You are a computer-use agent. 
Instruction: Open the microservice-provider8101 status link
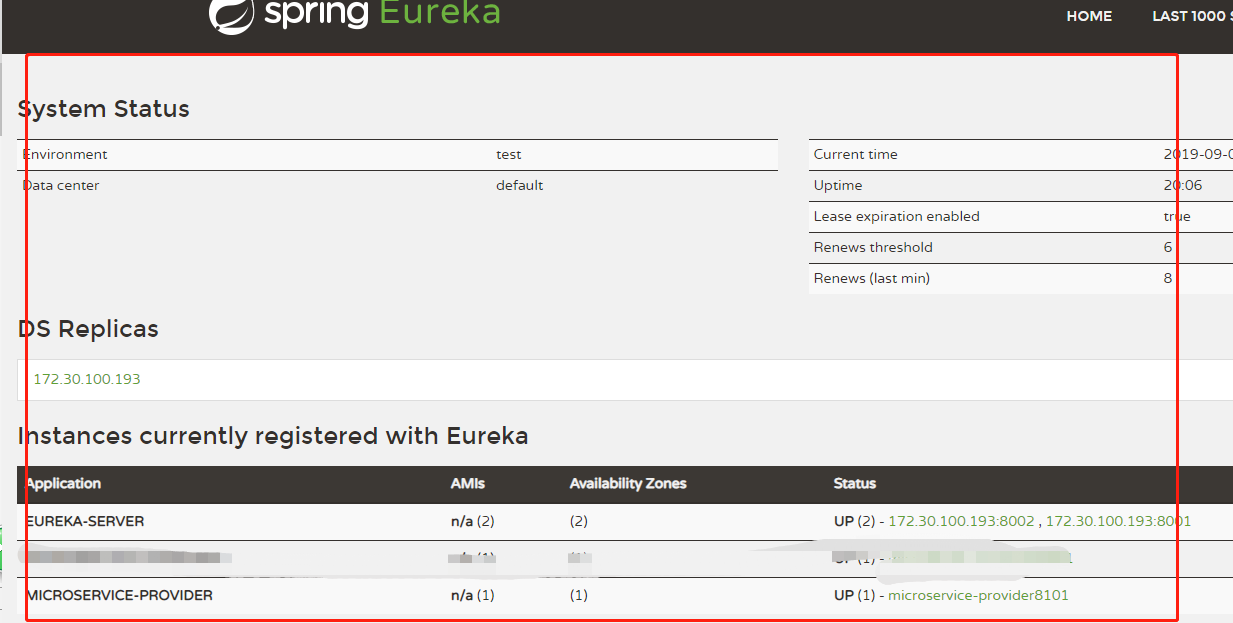click(977, 595)
